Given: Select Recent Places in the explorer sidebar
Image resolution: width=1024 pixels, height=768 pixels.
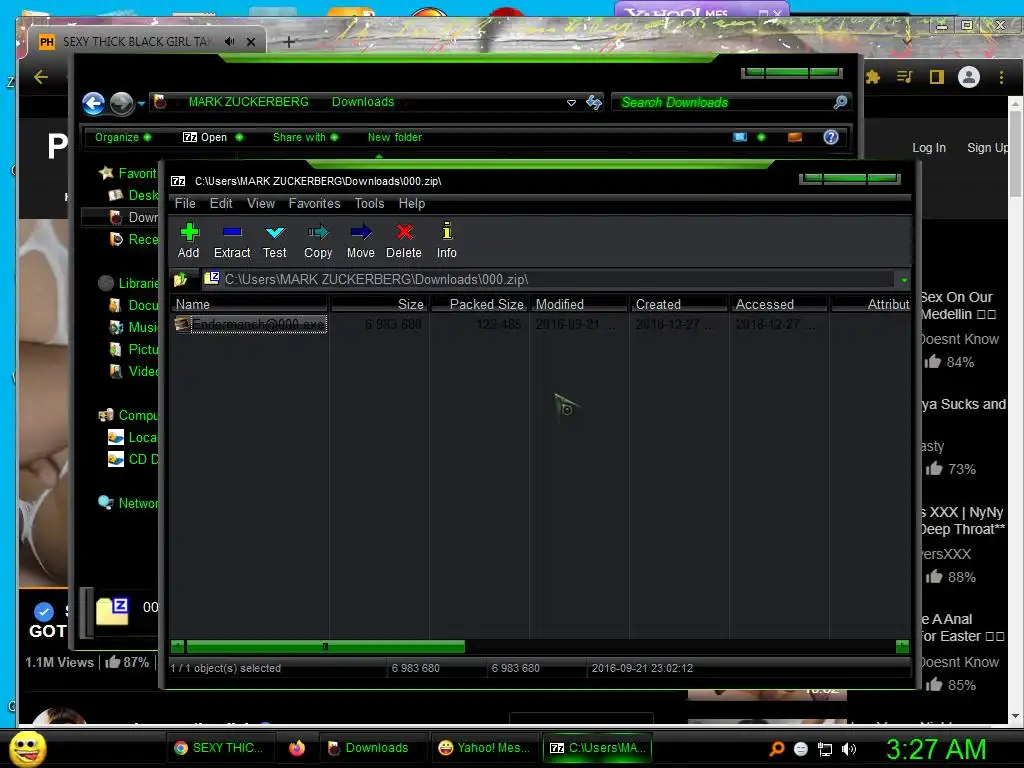Looking at the screenshot, I should pyautogui.click(x=134, y=239).
